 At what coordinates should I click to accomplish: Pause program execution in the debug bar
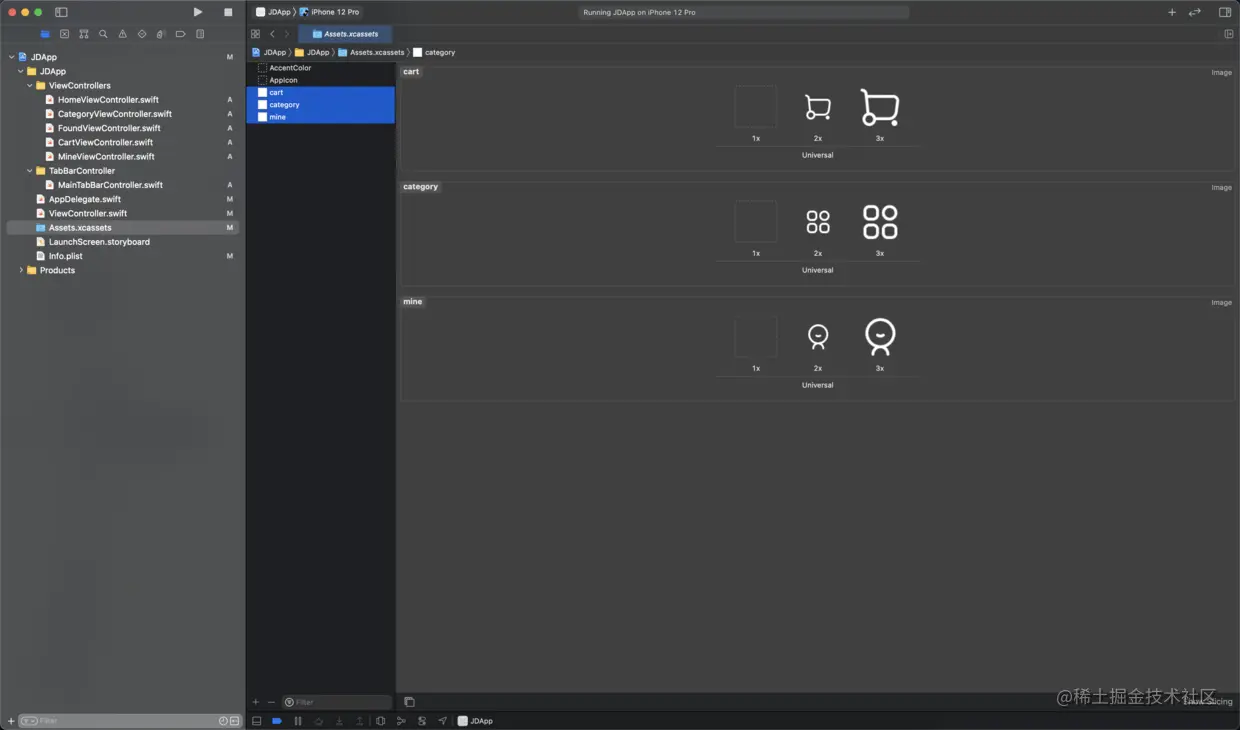(298, 721)
